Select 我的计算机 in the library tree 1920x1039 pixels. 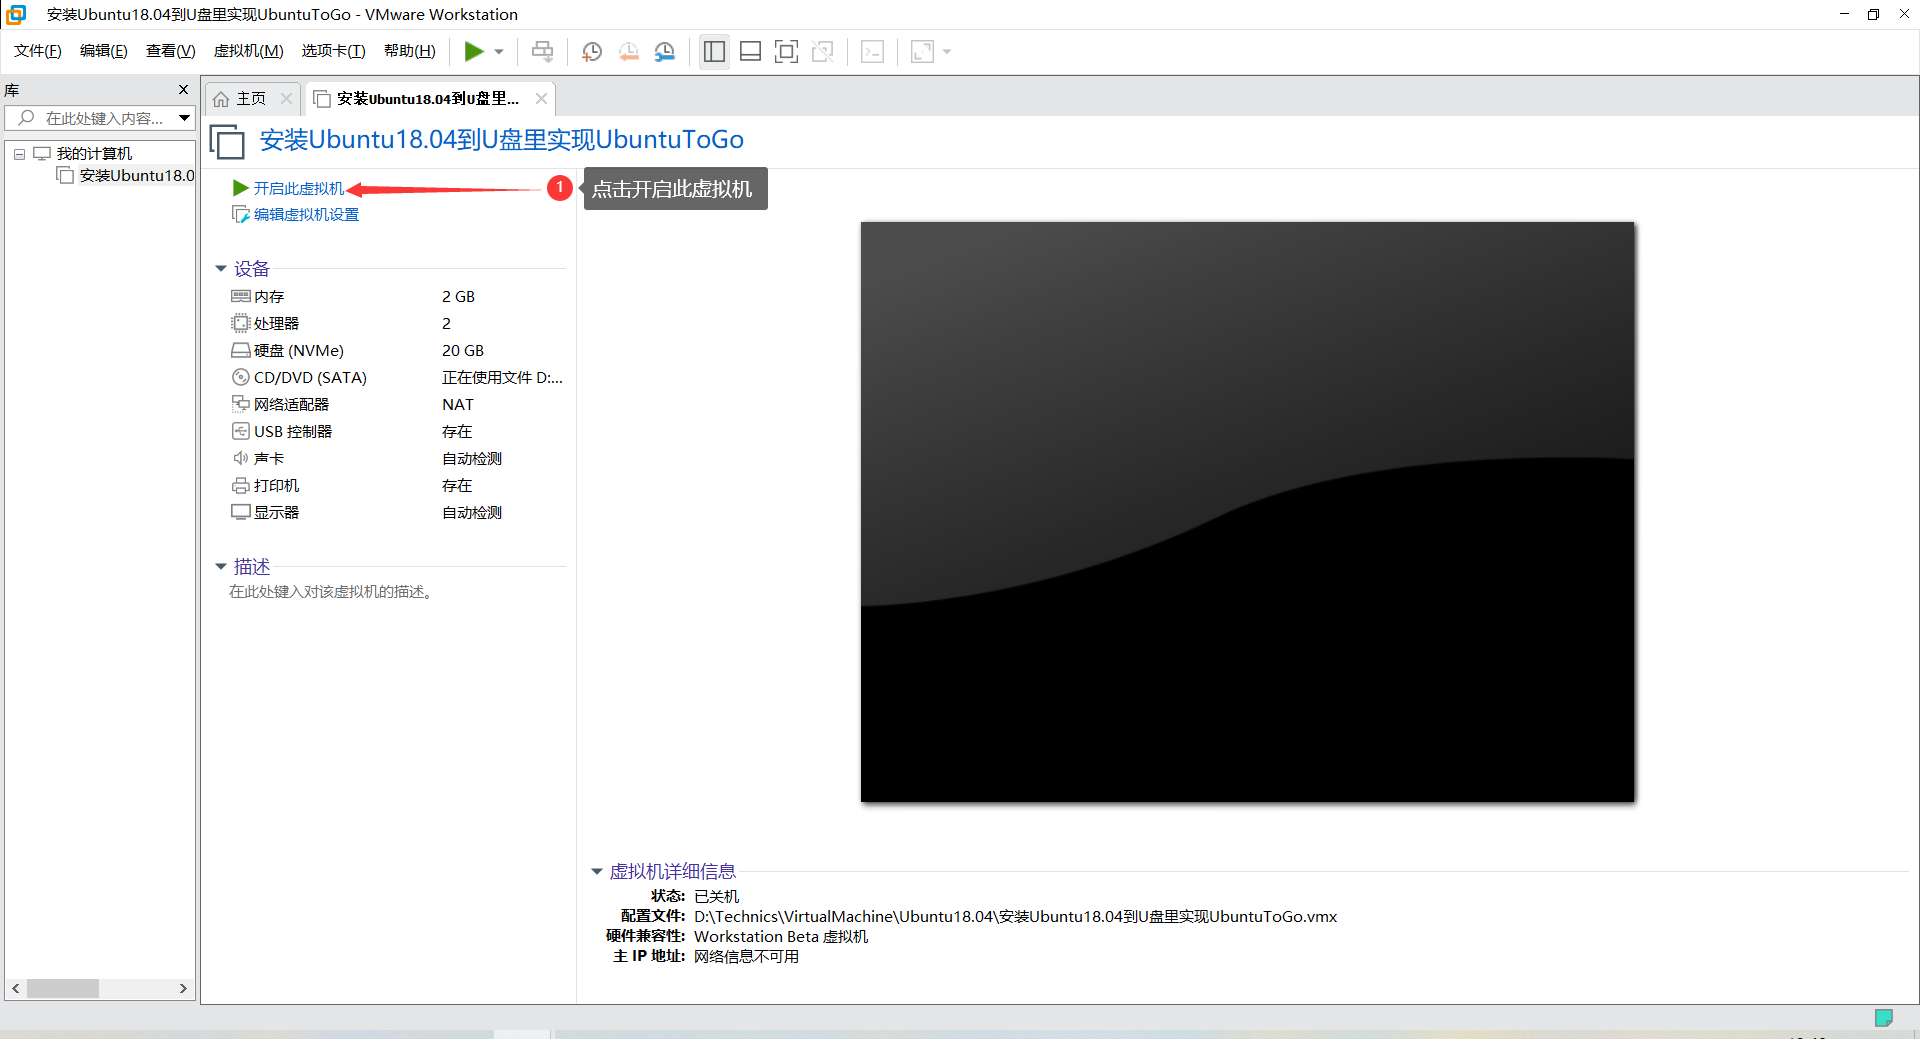click(94, 153)
